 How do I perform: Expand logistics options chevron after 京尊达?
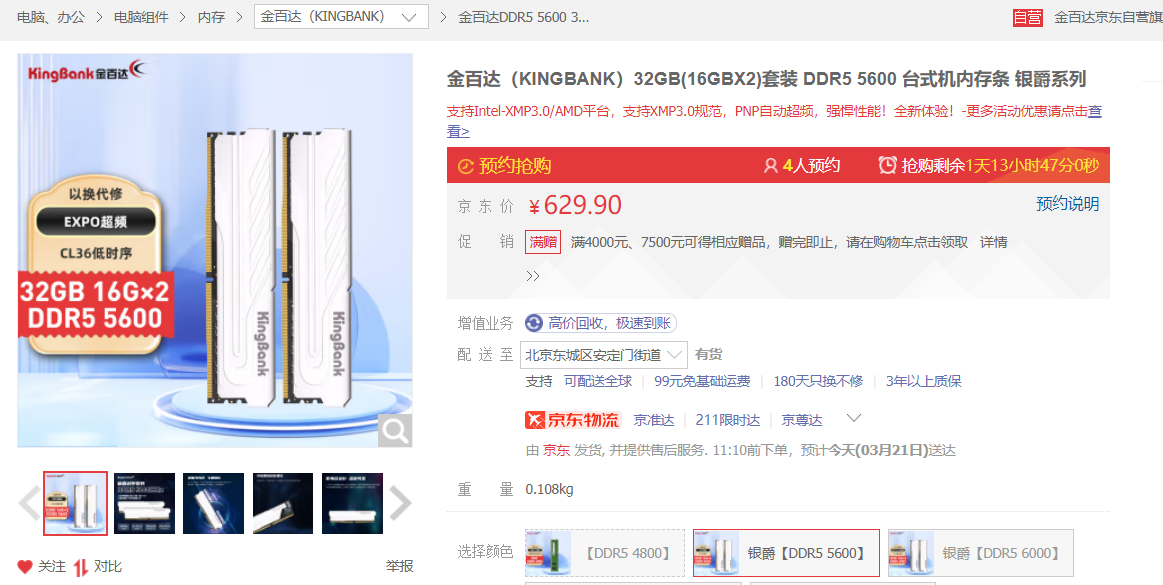(854, 418)
